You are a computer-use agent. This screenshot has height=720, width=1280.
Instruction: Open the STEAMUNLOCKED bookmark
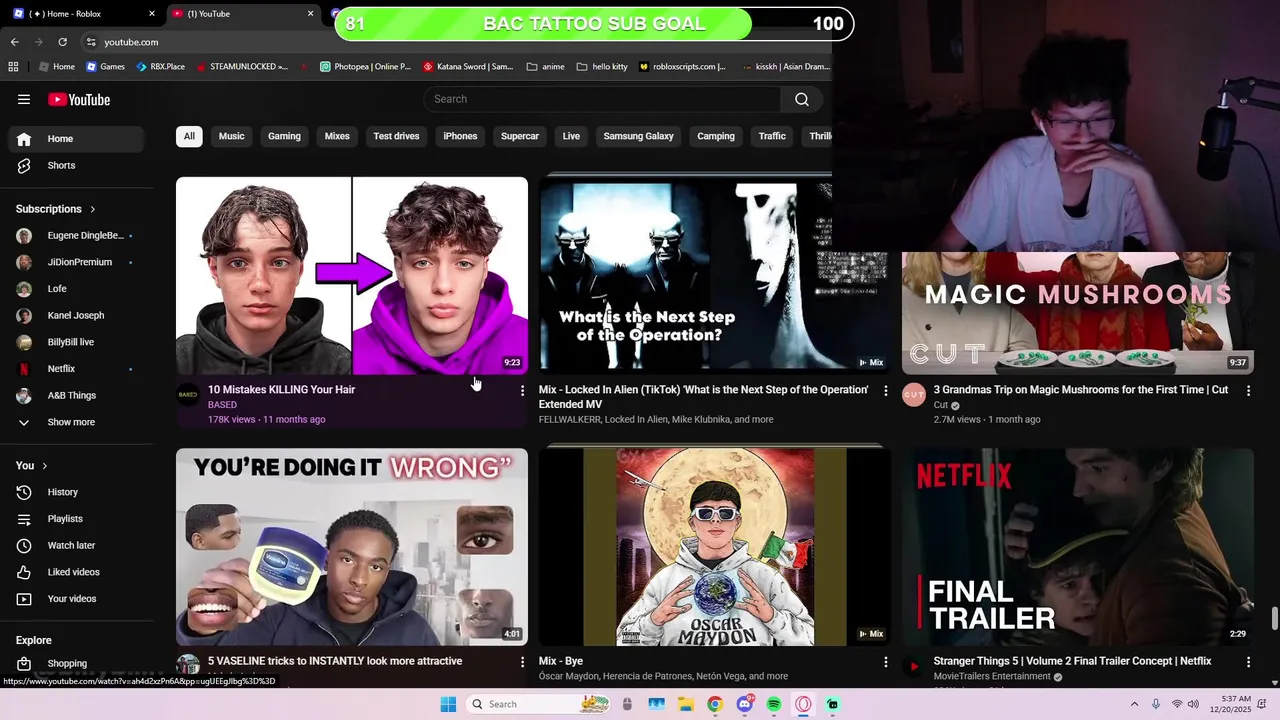point(243,67)
